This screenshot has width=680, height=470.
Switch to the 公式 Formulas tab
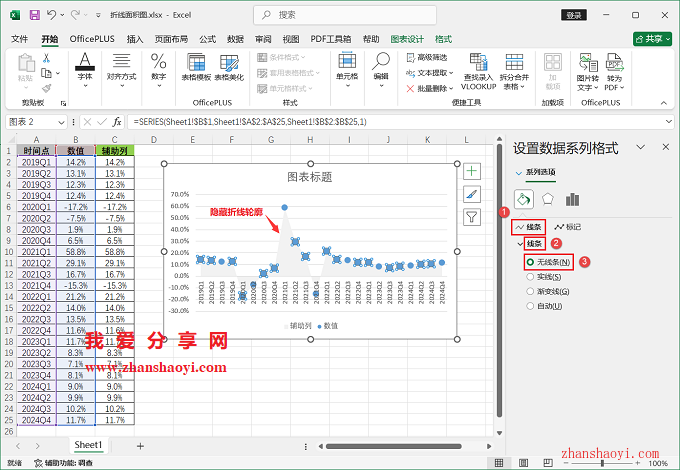click(x=207, y=39)
